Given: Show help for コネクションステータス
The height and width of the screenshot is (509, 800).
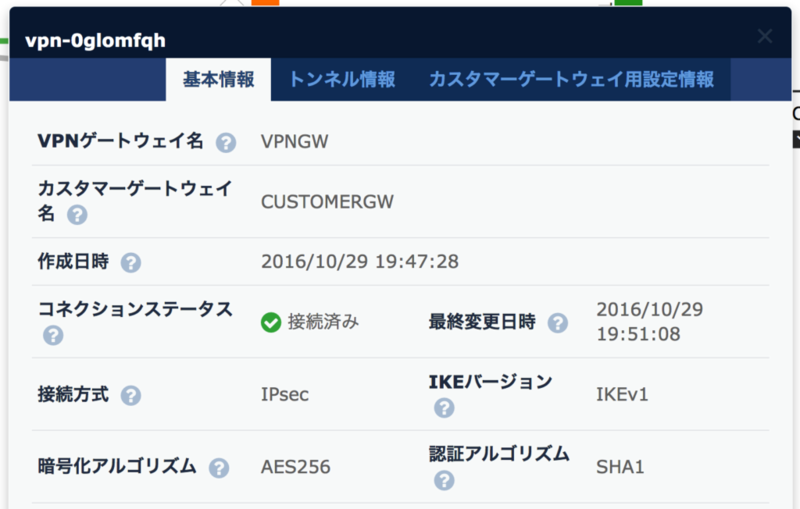Looking at the screenshot, I should pyautogui.click(x=53, y=336).
